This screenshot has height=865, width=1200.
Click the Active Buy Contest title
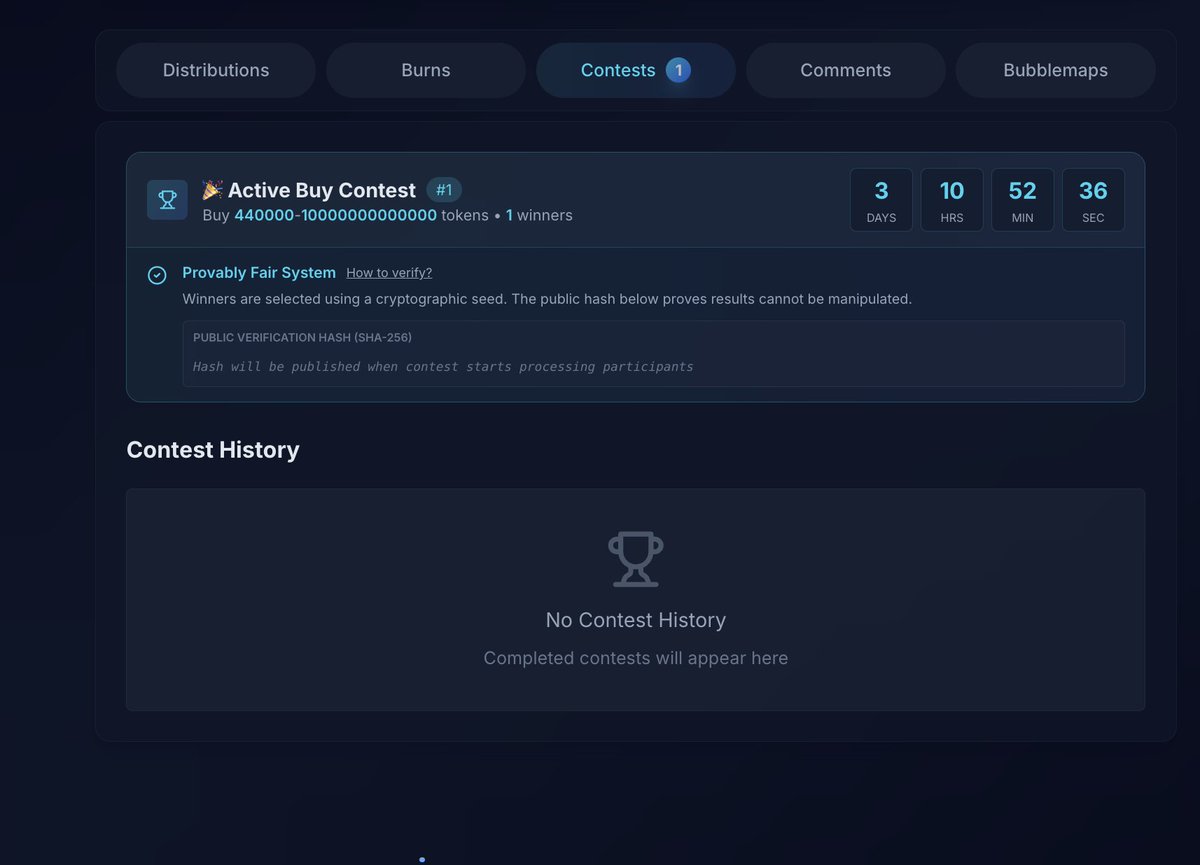322,190
